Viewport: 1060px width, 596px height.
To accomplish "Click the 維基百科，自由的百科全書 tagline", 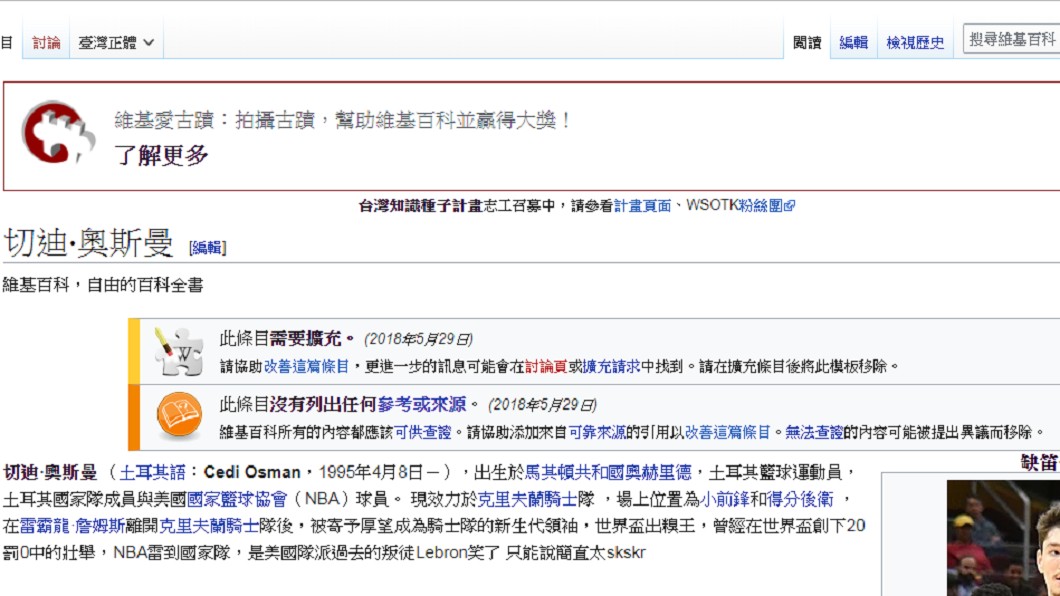I will click(x=103, y=285).
